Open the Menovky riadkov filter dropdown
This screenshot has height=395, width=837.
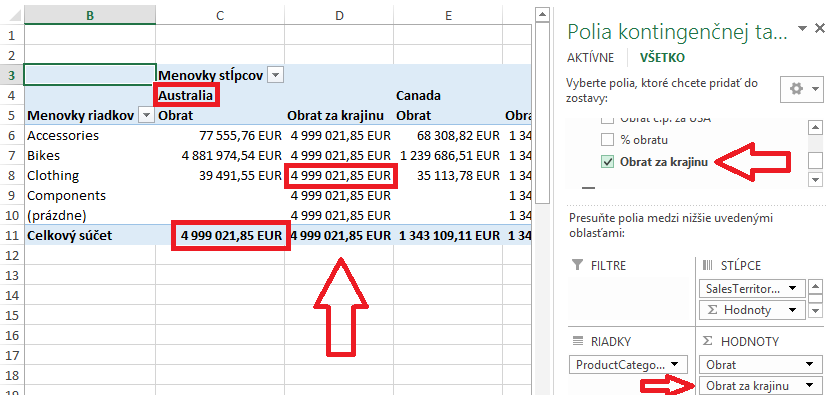[145, 115]
